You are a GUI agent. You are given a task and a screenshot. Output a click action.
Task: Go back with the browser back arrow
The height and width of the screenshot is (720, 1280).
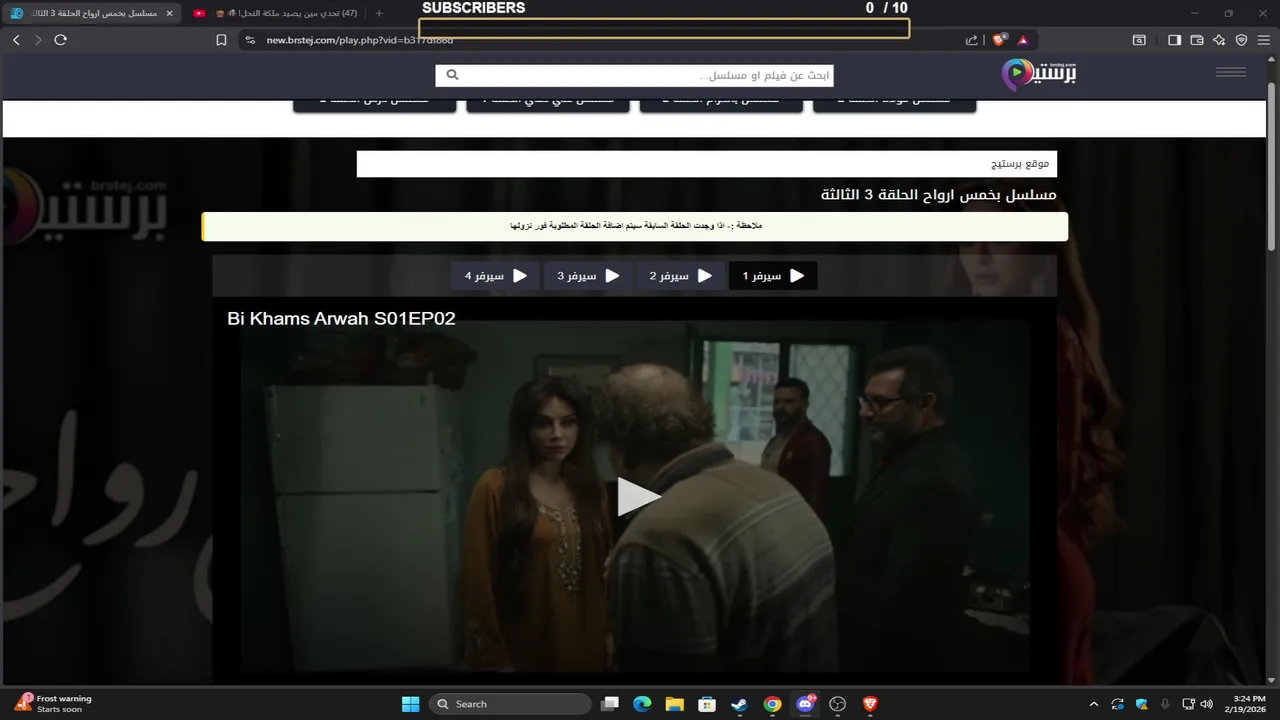click(x=16, y=40)
